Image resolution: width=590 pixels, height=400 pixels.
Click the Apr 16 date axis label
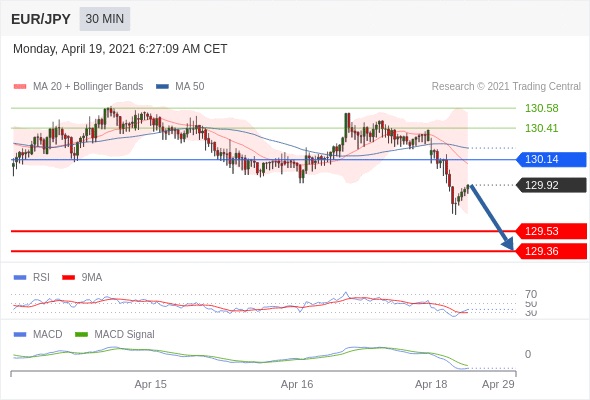297,384
